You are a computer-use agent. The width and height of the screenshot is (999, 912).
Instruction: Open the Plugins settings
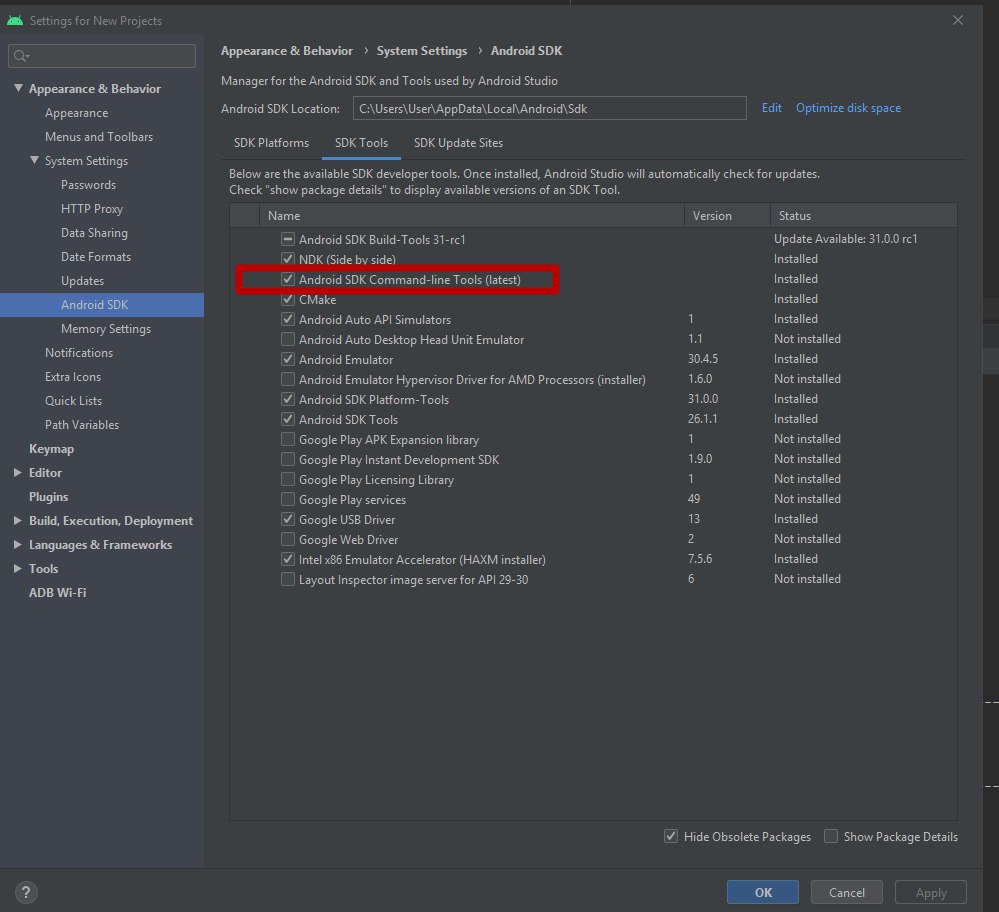pyautogui.click(x=48, y=496)
